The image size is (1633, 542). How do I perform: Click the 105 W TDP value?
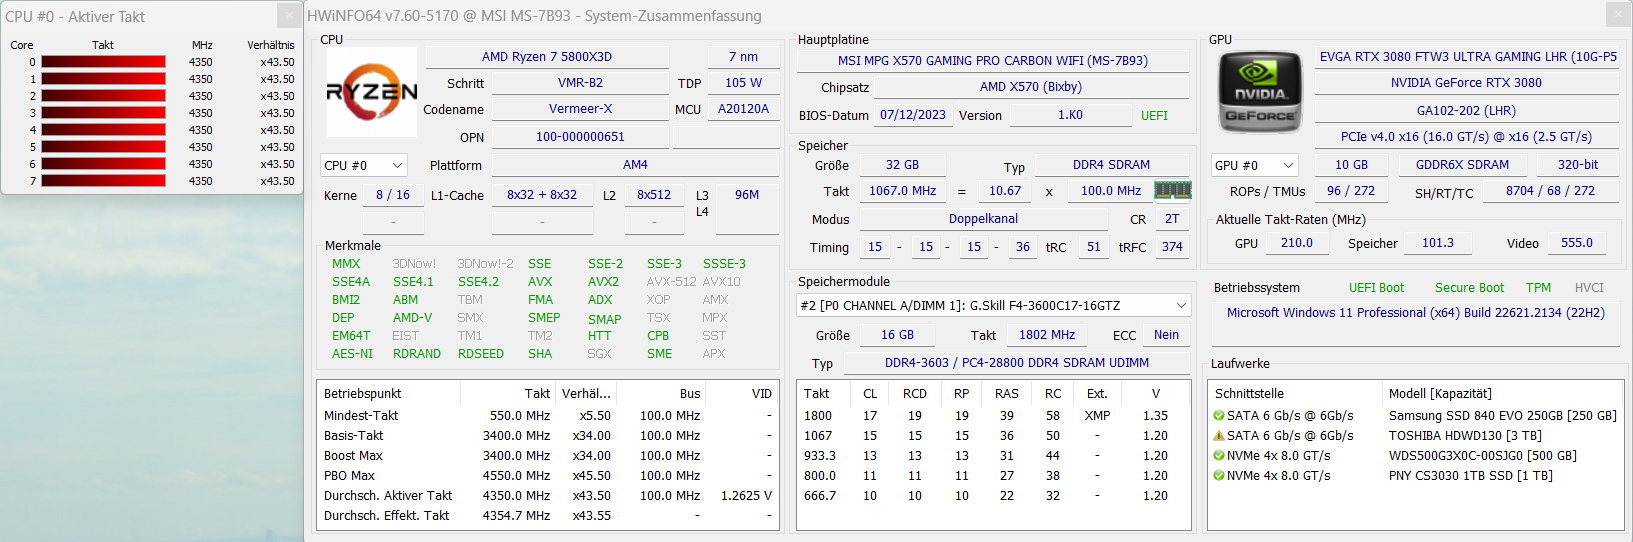[743, 83]
